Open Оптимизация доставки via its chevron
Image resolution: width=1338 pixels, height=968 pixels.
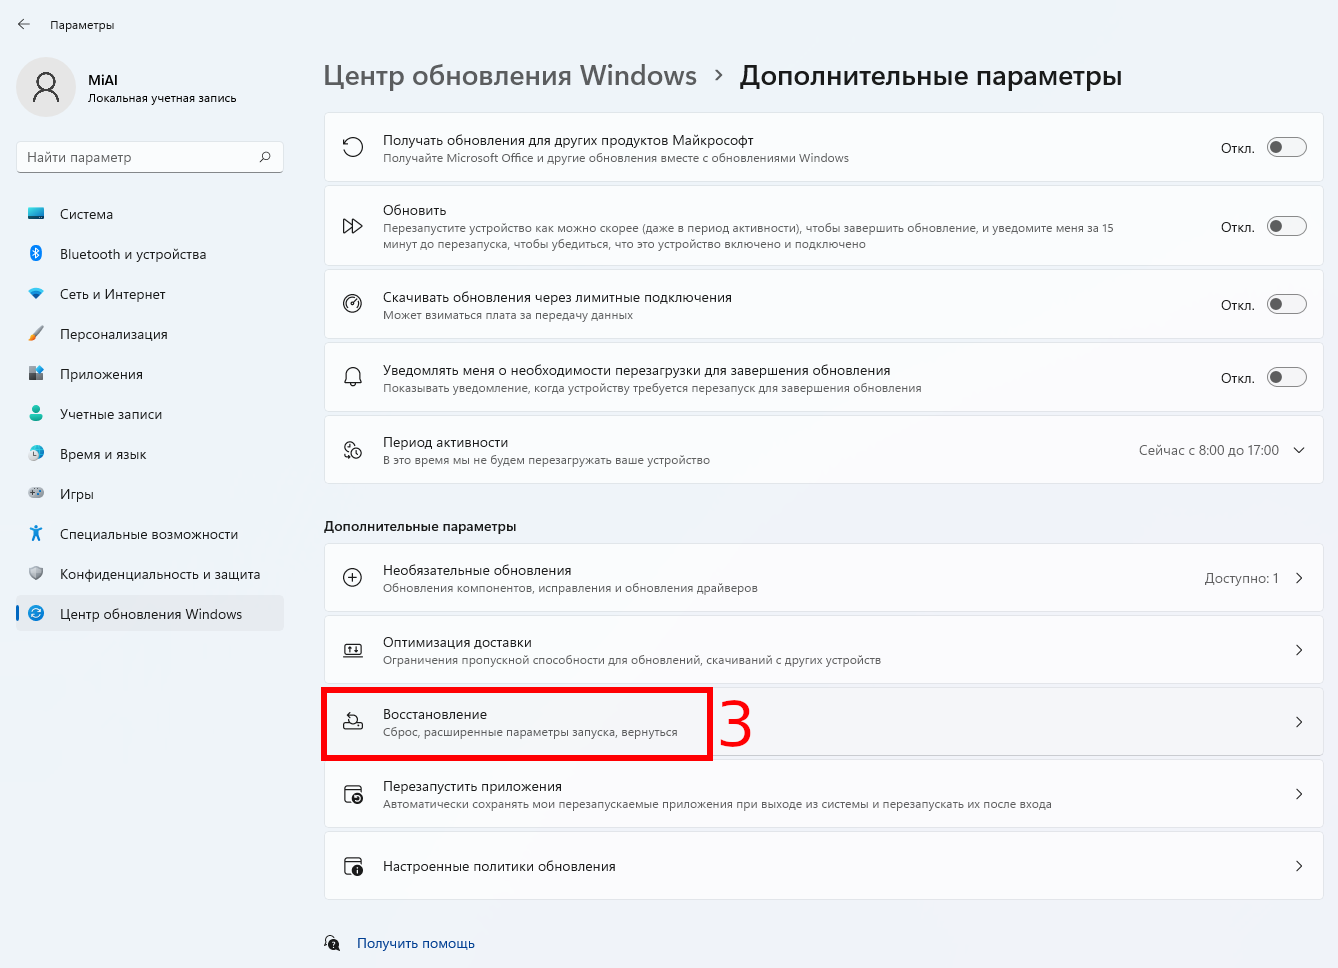[1299, 650]
